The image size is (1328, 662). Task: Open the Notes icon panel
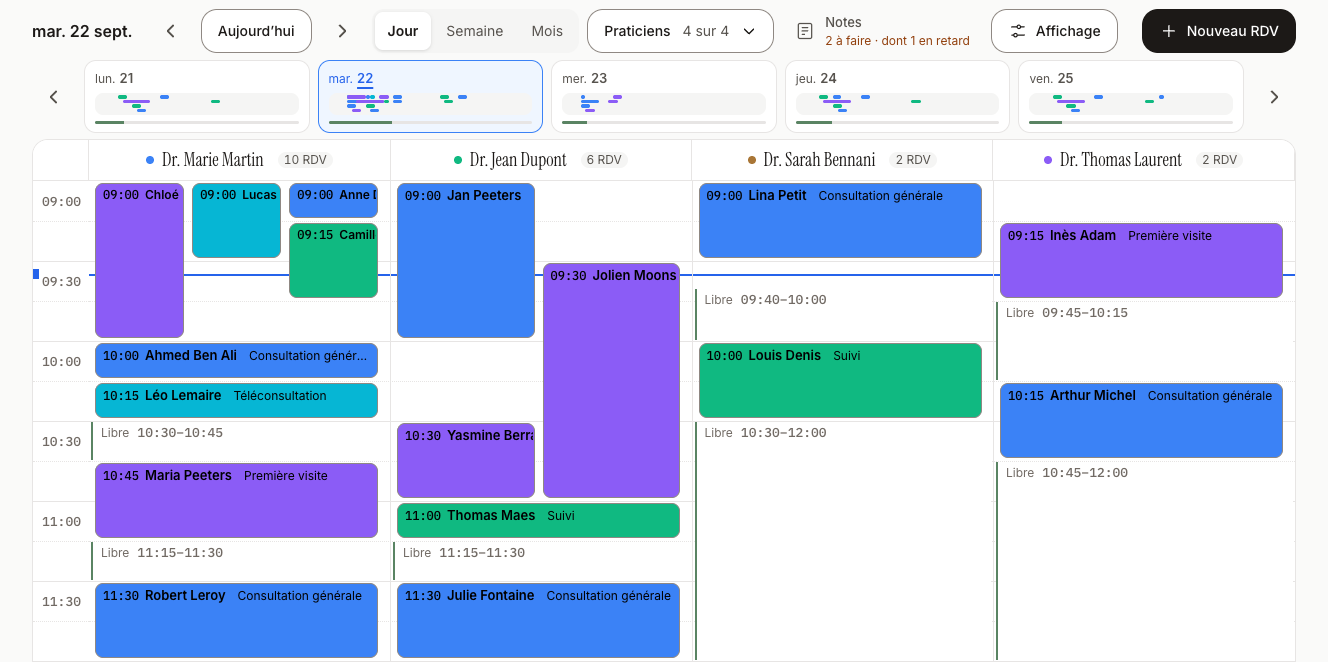(x=805, y=31)
